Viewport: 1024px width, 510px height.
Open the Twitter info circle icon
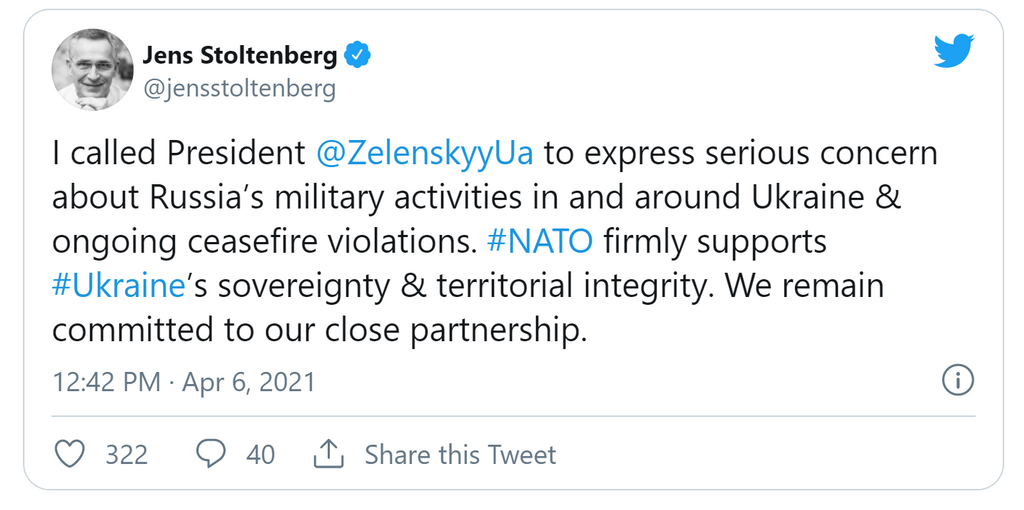click(x=958, y=381)
